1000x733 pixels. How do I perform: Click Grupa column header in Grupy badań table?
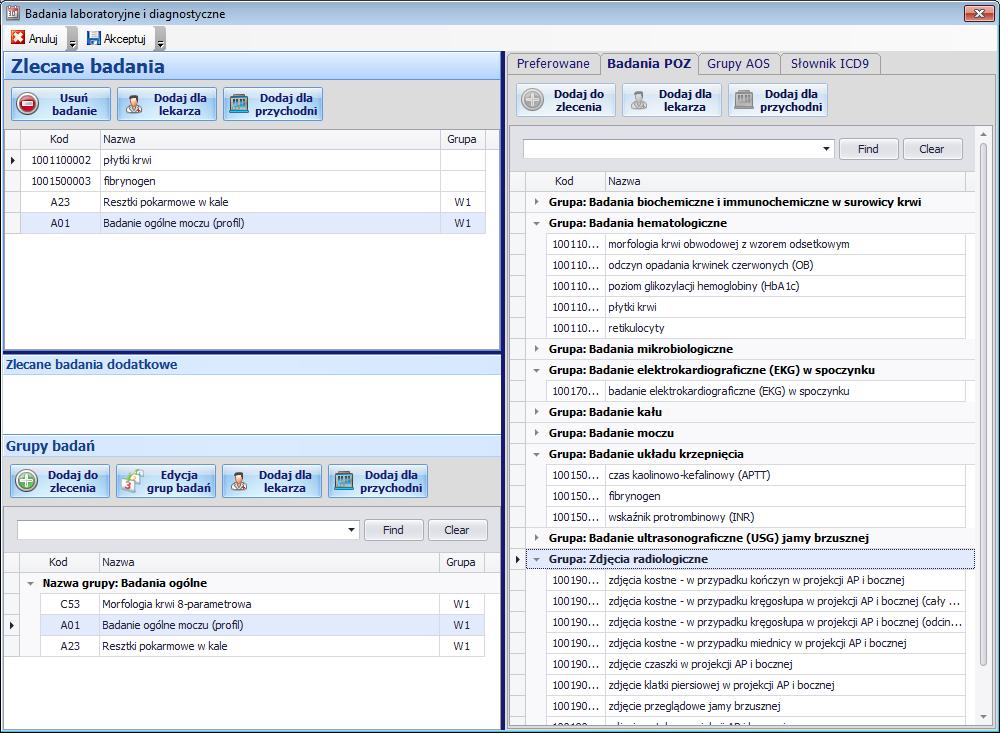(460, 562)
